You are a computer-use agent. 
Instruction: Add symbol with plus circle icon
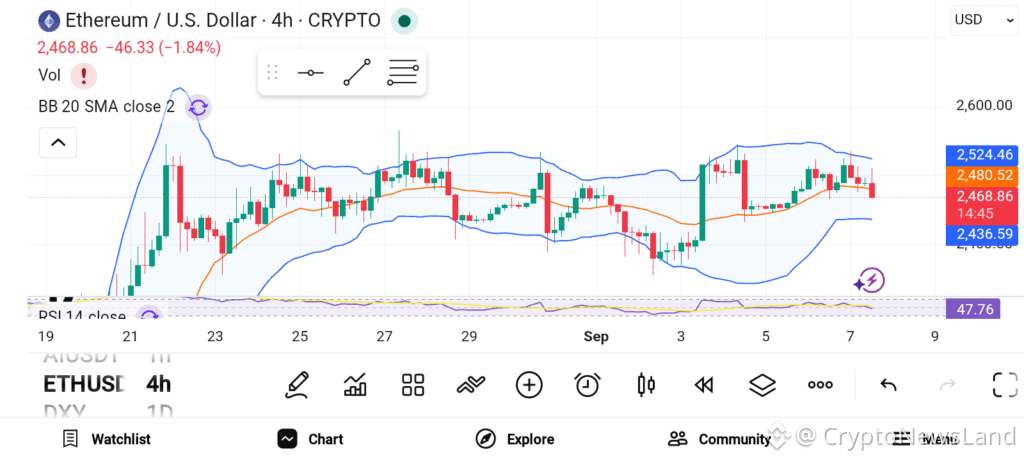click(529, 385)
